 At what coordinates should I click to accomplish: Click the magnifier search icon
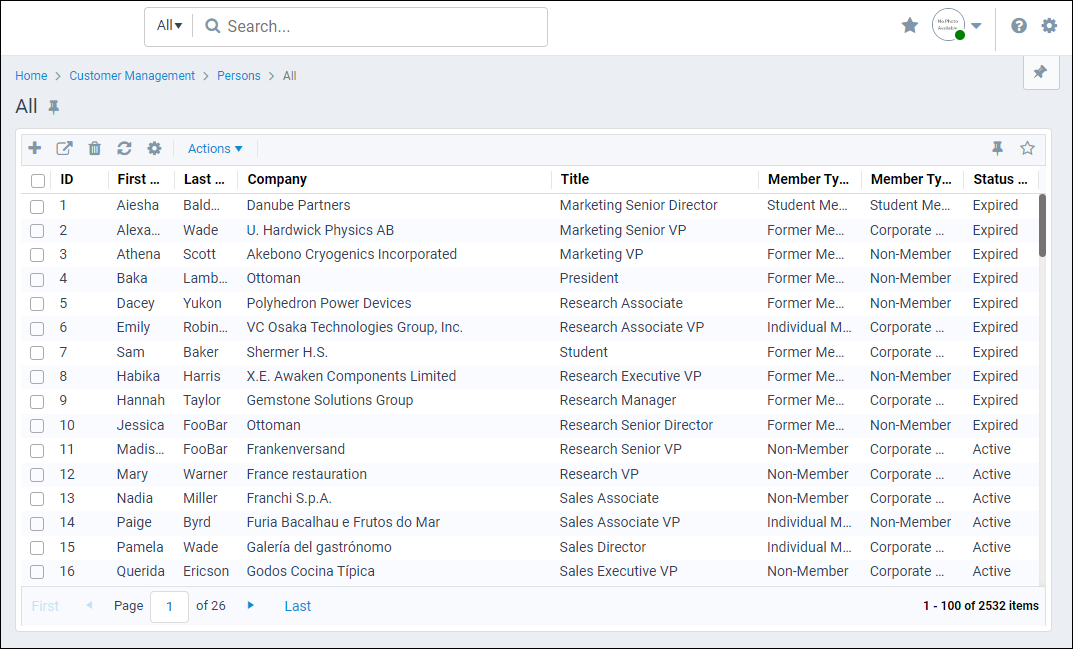213,26
